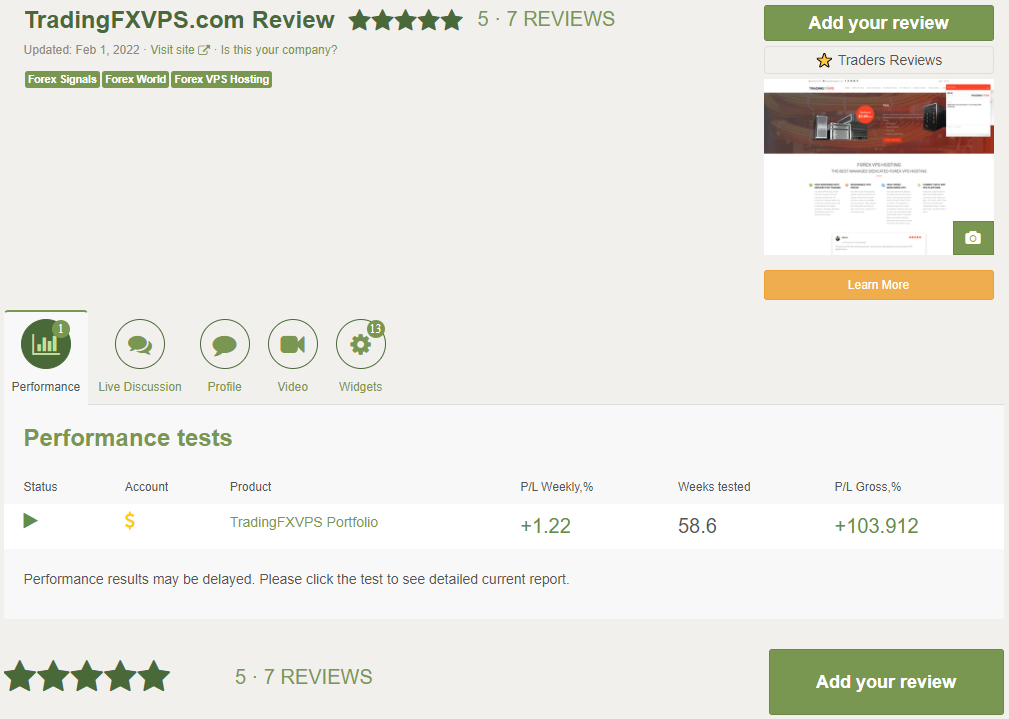Click the Video camera icon

pos(292,343)
